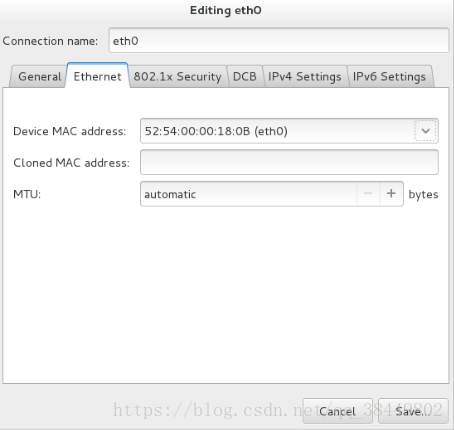Click the MTU automatic value field
This screenshot has width=454, height=430.
[248, 194]
